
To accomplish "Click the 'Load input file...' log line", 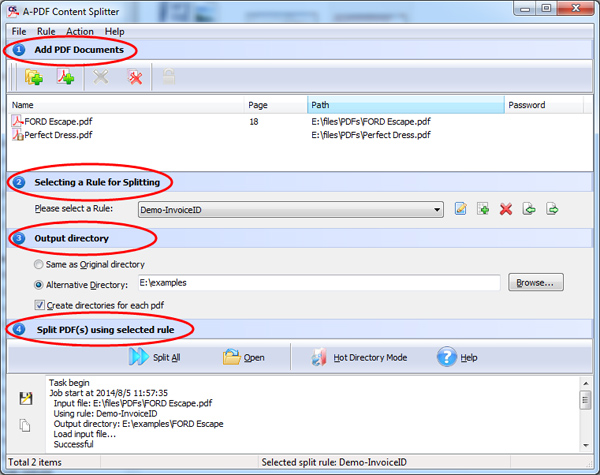I will pos(85,434).
